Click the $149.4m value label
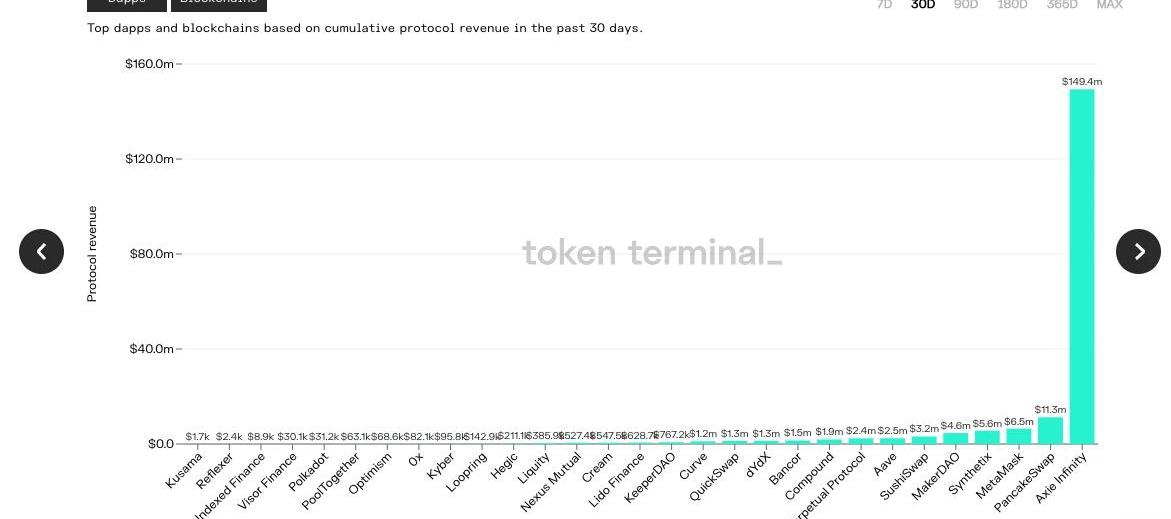1171x519 pixels. pyautogui.click(x=1081, y=81)
